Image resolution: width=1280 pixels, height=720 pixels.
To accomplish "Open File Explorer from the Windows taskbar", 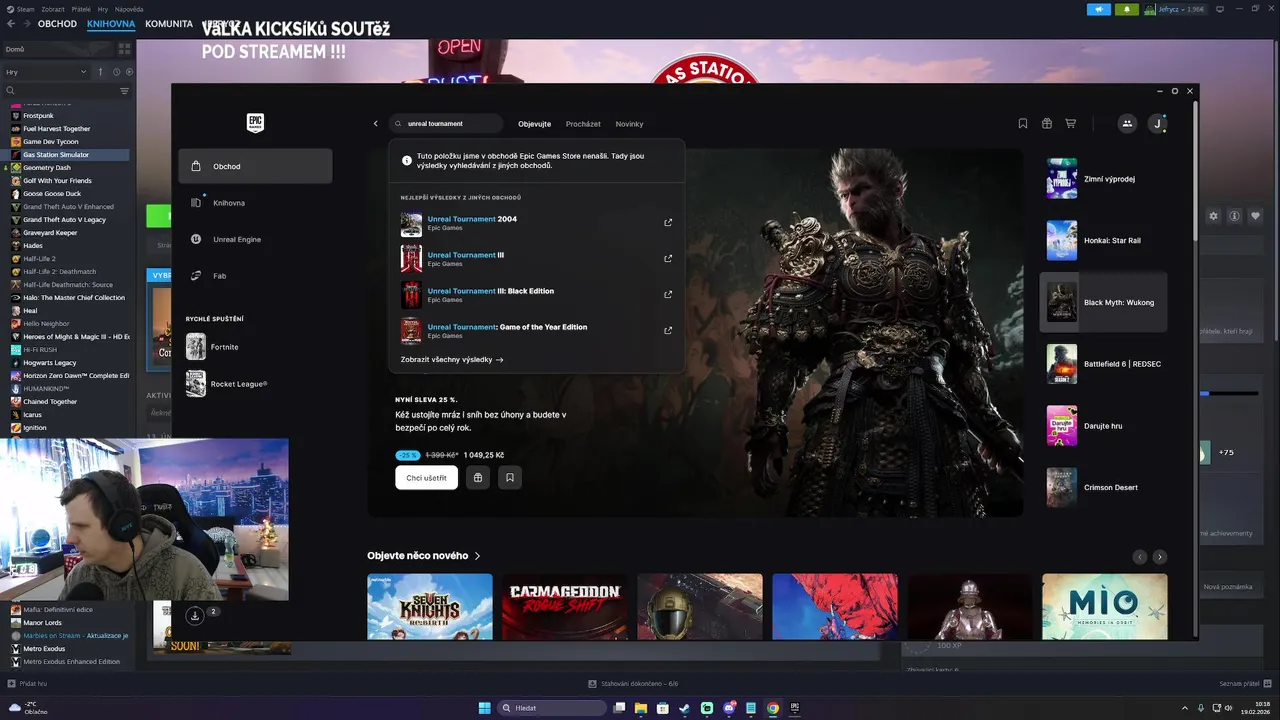I will click(641, 708).
